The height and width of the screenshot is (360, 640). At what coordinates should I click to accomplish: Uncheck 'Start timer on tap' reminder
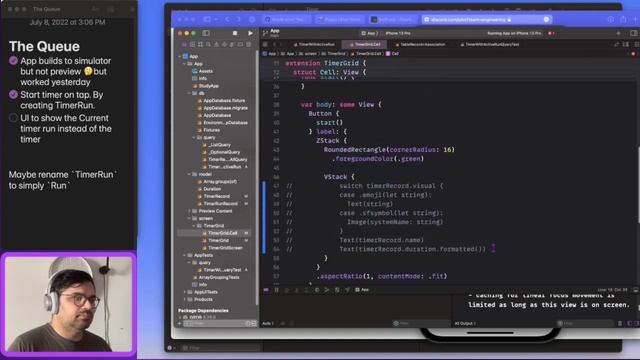[13, 95]
